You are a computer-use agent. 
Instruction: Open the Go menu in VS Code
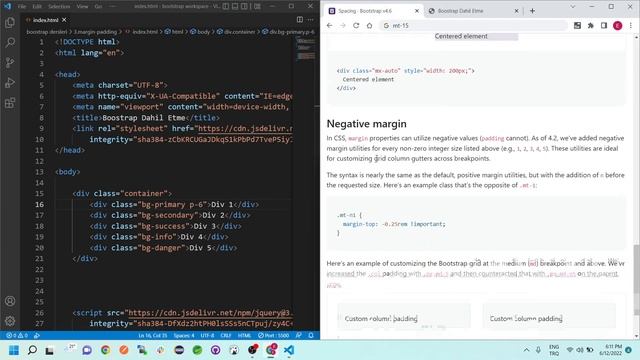(x=98, y=7)
